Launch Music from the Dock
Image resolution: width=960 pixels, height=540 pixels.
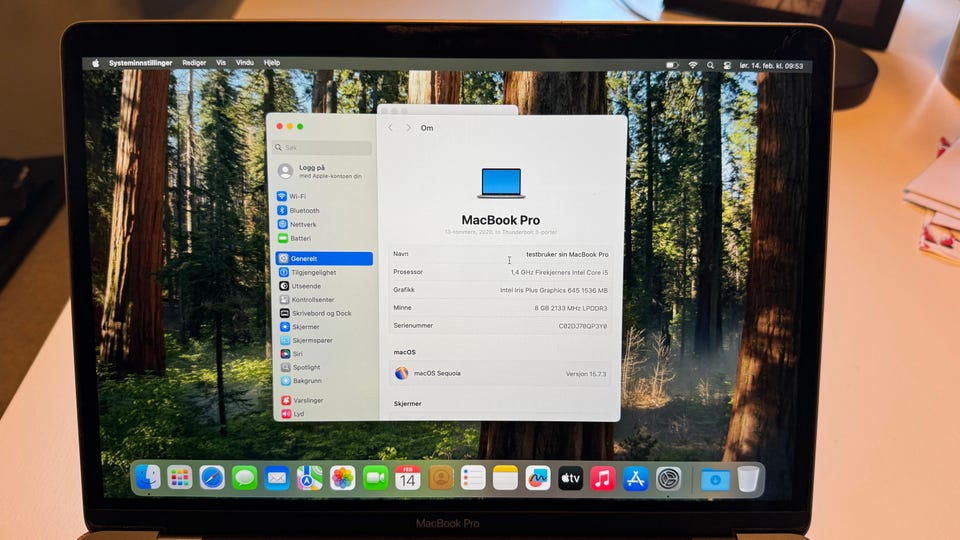602,478
